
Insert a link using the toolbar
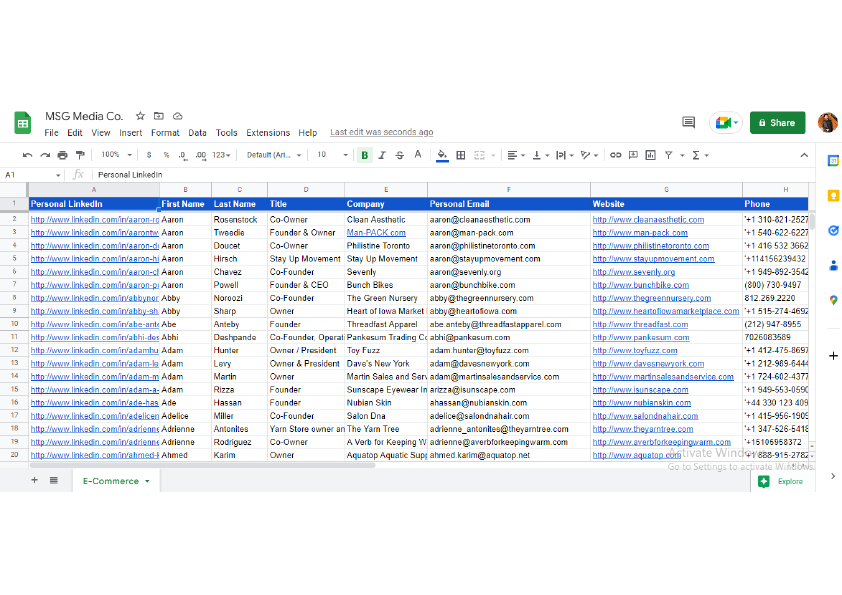[615, 155]
